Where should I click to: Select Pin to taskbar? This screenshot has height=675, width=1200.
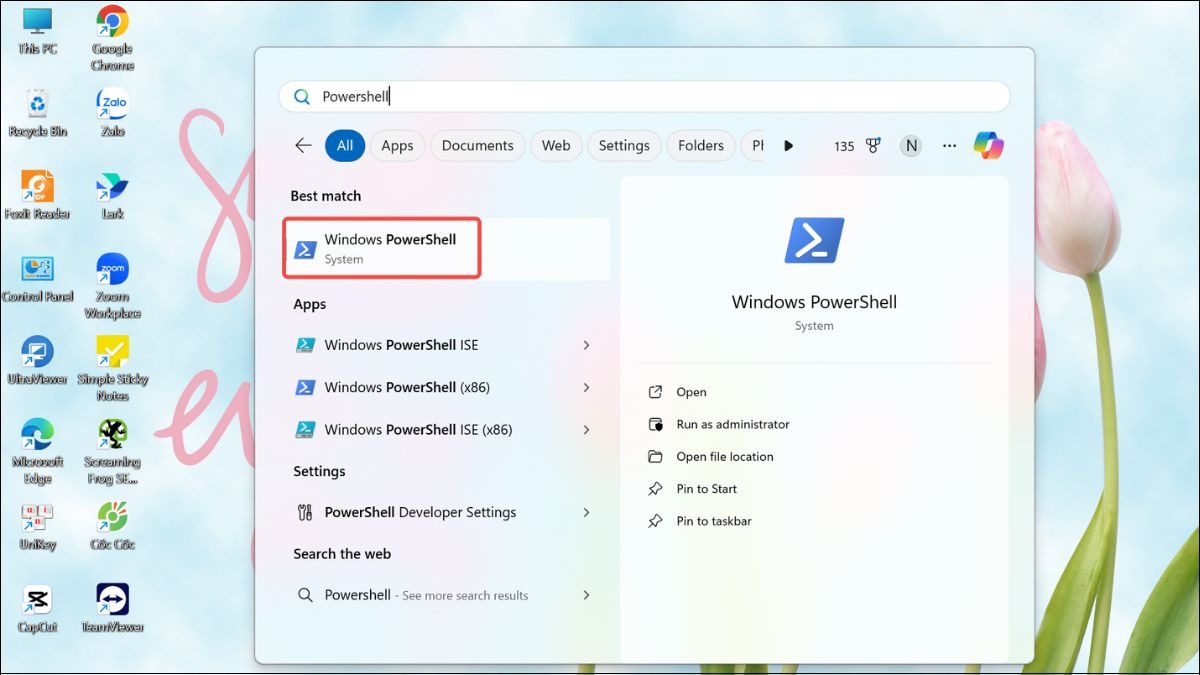(700, 521)
